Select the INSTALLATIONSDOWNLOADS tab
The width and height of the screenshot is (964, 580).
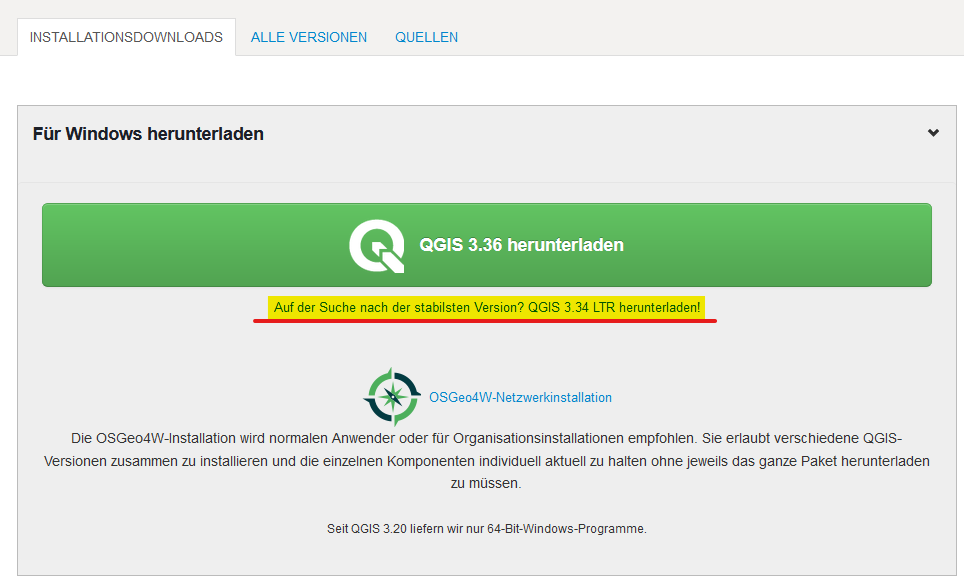[x=126, y=37]
